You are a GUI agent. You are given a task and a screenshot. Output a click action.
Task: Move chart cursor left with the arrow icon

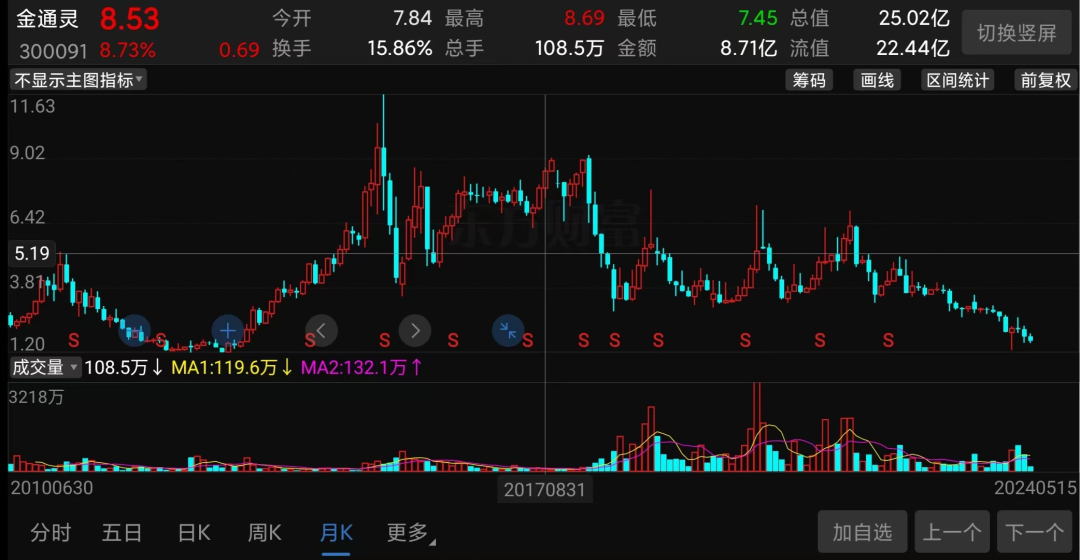pos(321,331)
